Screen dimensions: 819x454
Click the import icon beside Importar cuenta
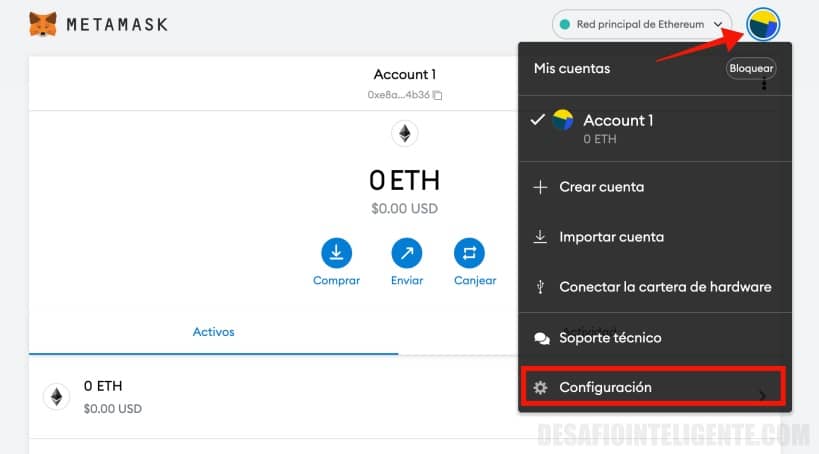(x=540, y=237)
